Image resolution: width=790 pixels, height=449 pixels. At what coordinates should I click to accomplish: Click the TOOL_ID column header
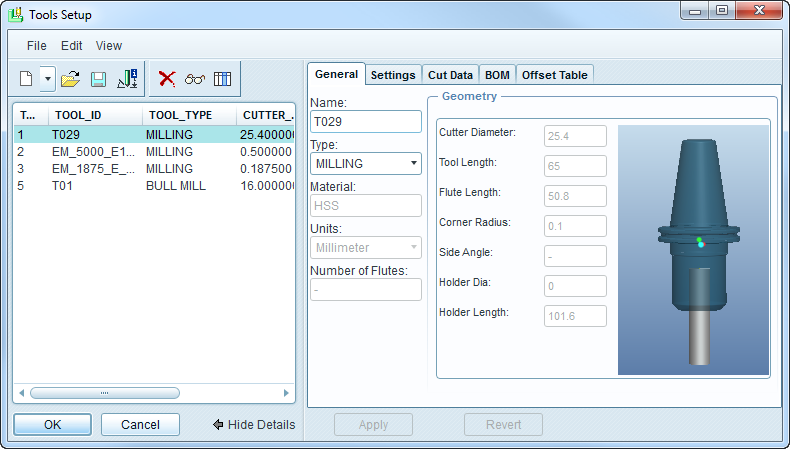click(95, 115)
